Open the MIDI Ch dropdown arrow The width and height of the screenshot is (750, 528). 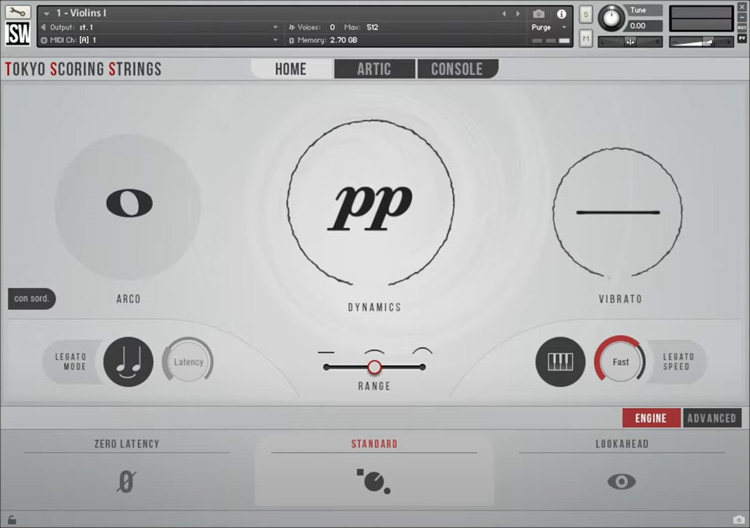[x=275, y=40]
